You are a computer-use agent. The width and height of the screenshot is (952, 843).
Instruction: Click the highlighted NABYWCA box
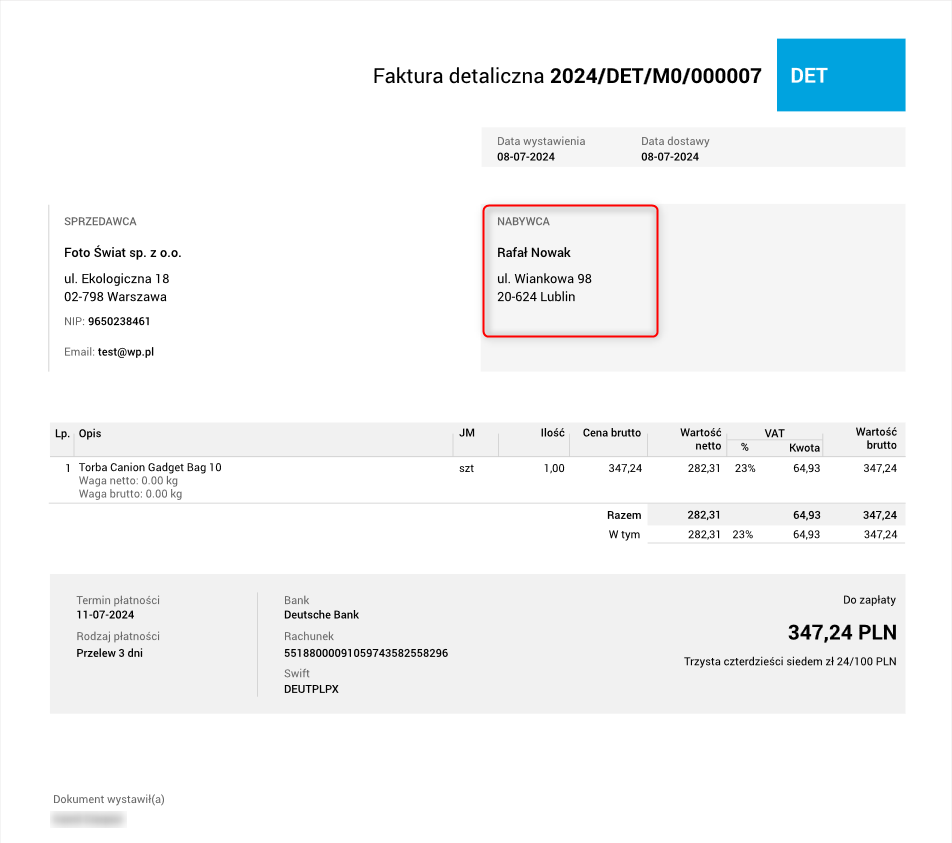pos(570,271)
